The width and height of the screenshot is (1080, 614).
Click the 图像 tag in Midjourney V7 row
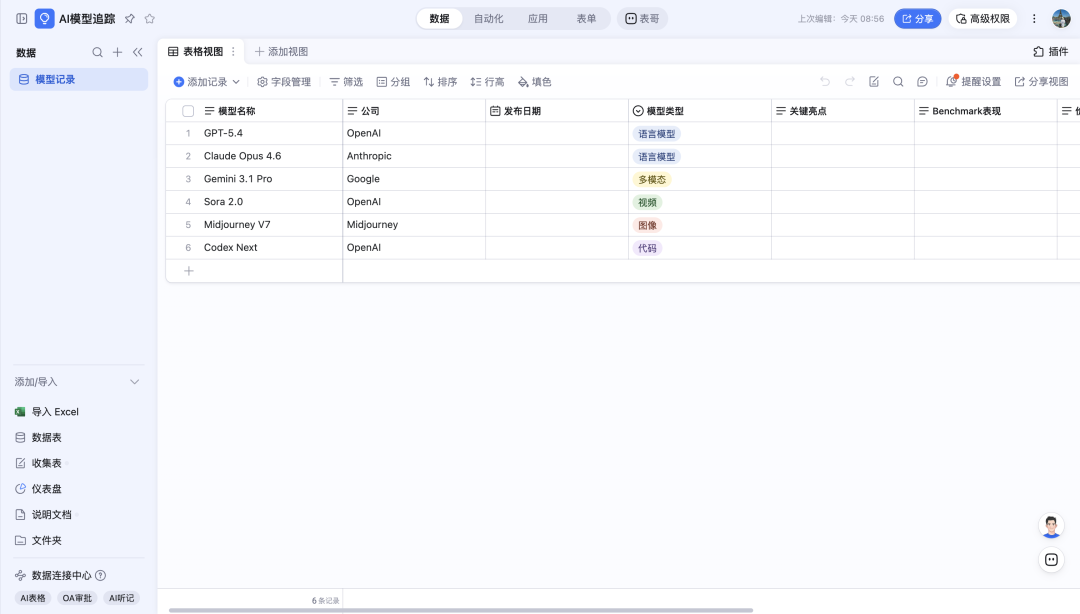647,225
